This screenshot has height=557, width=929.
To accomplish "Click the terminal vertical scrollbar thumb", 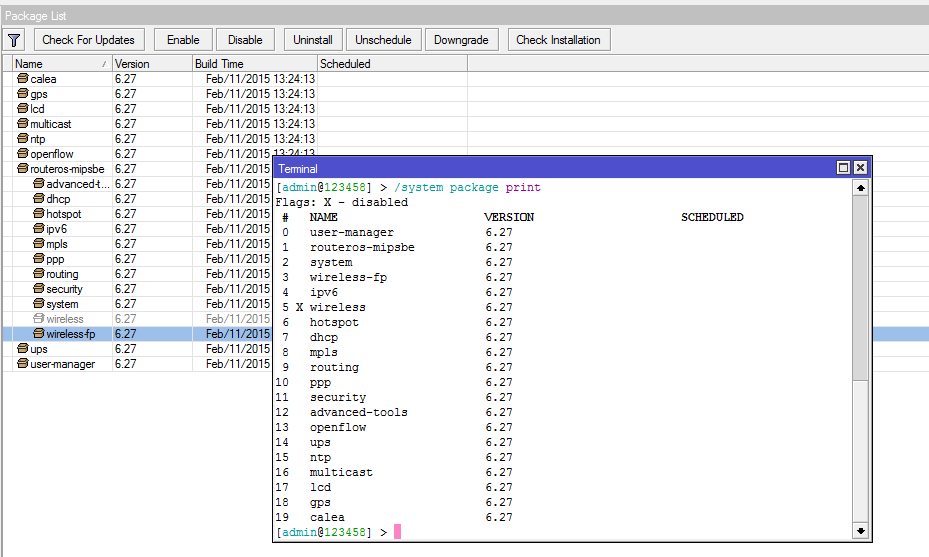I will tap(860, 289).
